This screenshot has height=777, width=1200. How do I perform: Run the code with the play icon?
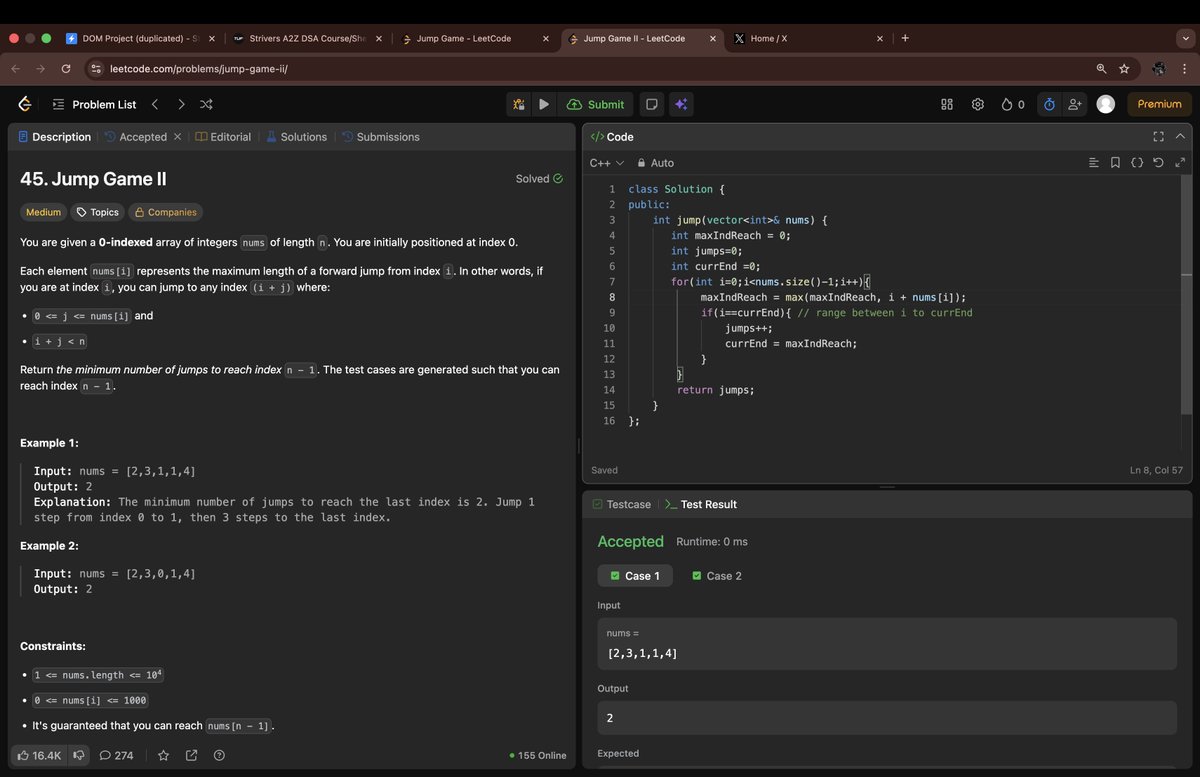544,104
